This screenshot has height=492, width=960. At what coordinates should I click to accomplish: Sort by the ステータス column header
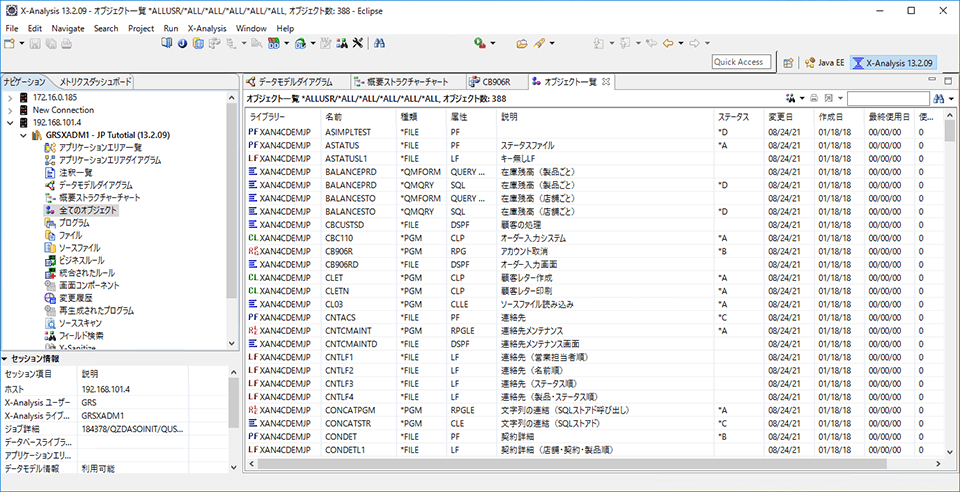point(738,116)
